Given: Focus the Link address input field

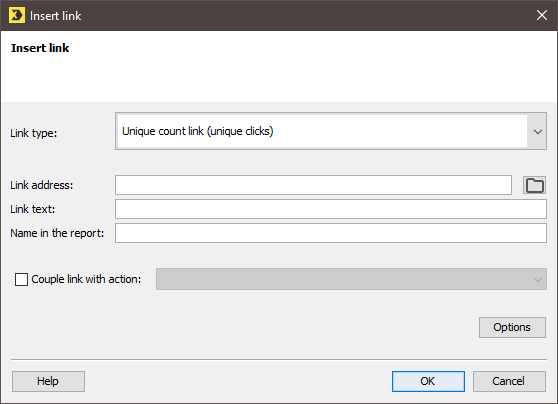Looking at the screenshot, I should (x=313, y=185).
